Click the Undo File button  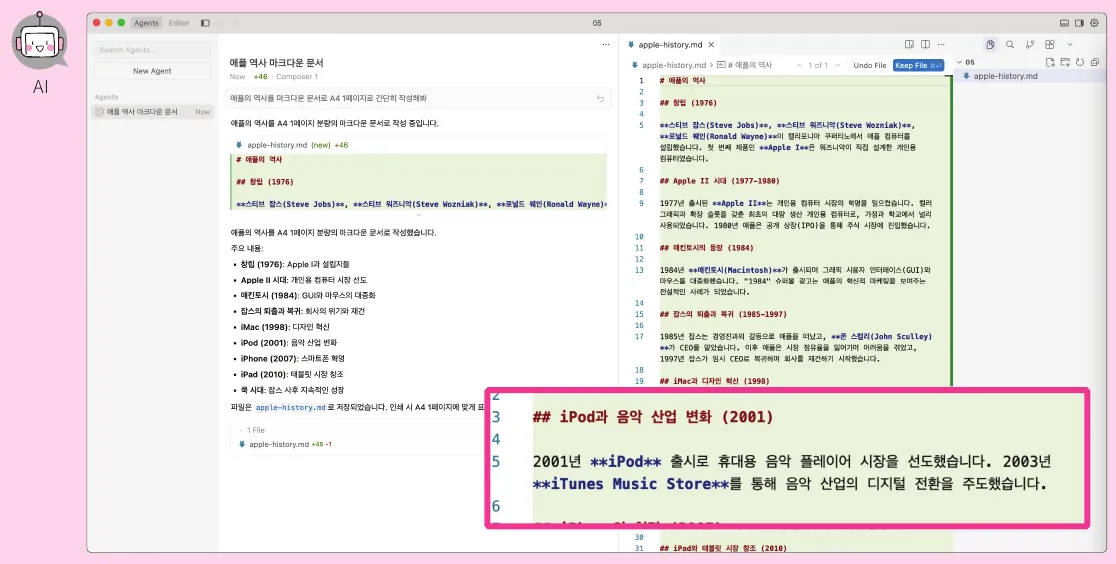point(870,66)
